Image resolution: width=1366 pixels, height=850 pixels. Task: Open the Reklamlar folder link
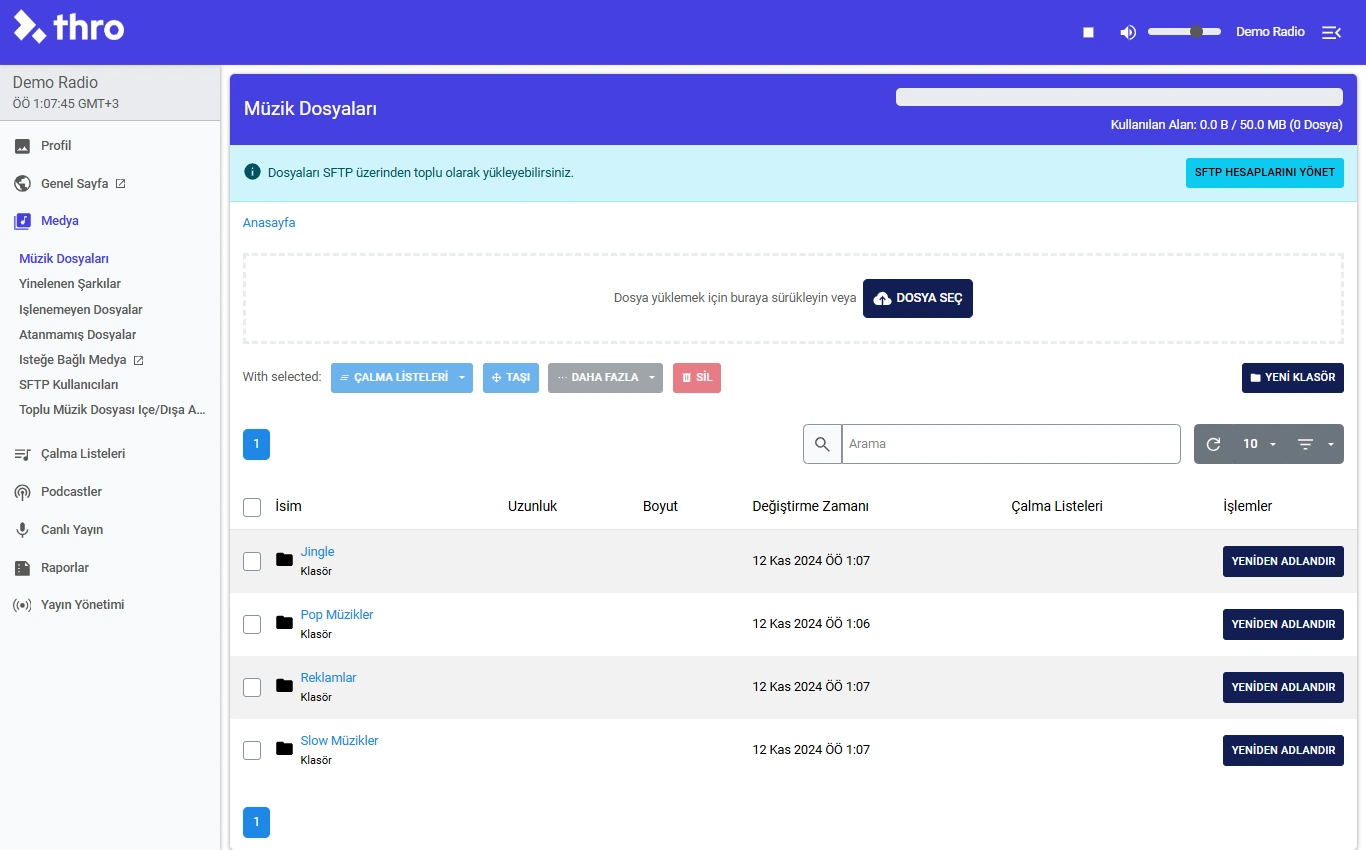pyautogui.click(x=328, y=678)
